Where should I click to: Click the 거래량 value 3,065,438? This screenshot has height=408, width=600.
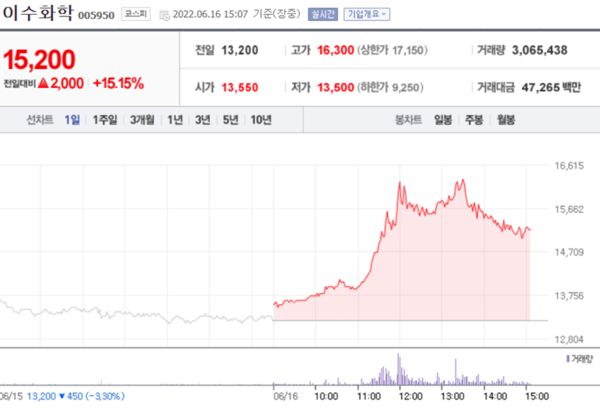pyautogui.click(x=540, y=50)
